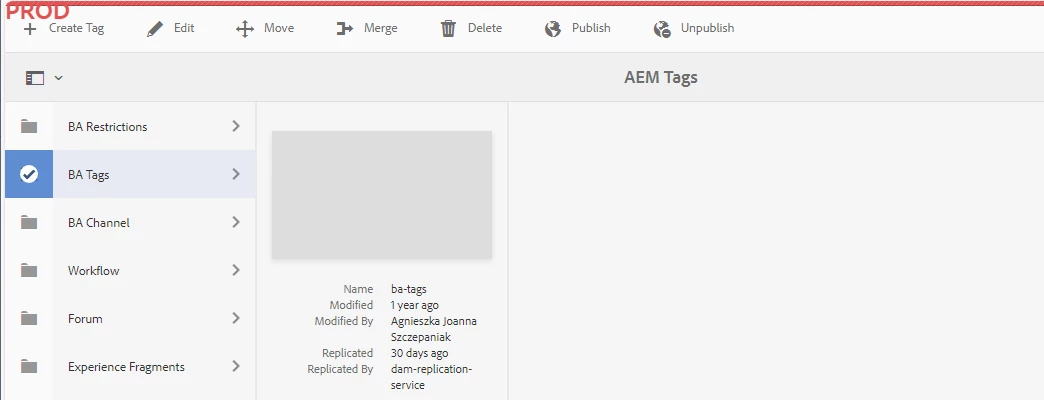Open the rail view switcher icon
Screen dimensions: 1044x400
coord(35,79)
